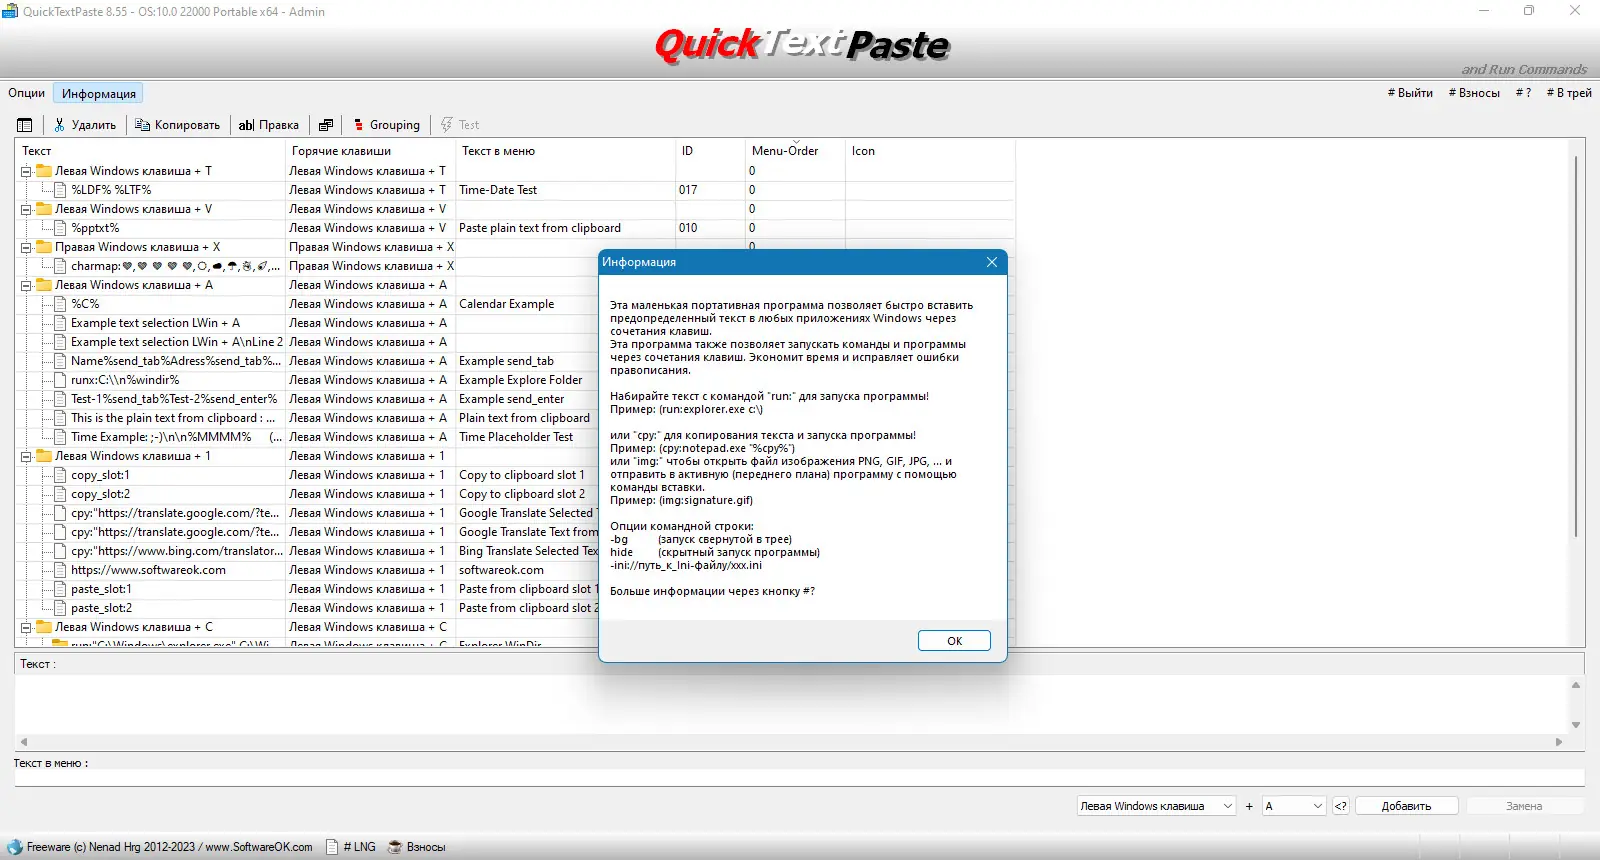The image size is (1600, 860).
Task: Click the folder icon of Правая Windows клавиша + X
Action: [x=44, y=247]
